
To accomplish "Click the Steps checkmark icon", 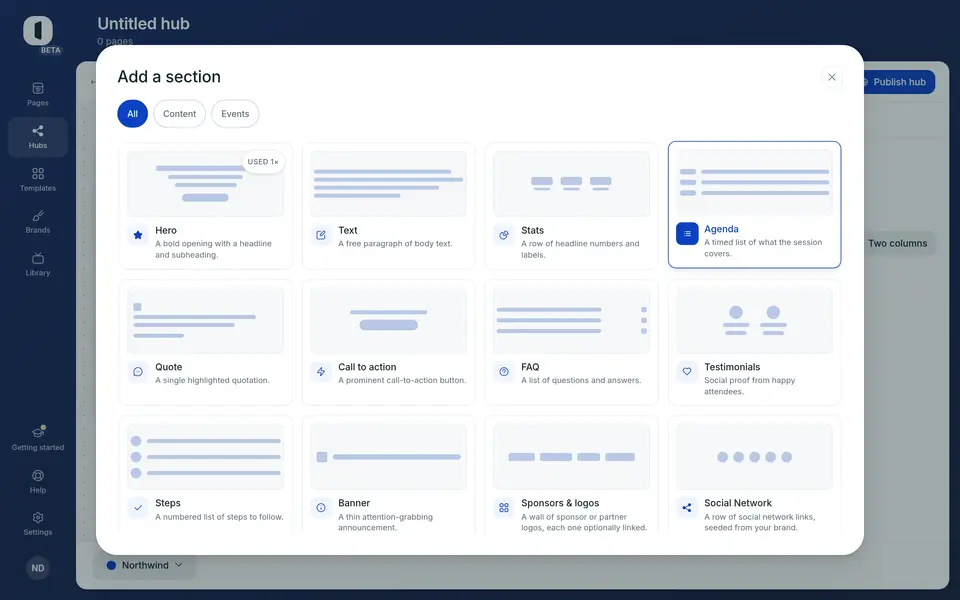I will pos(138,508).
